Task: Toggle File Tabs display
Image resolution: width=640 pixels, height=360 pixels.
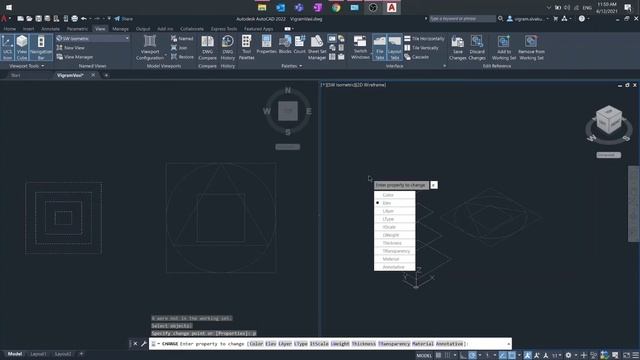Action: click(x=380, y=47)
